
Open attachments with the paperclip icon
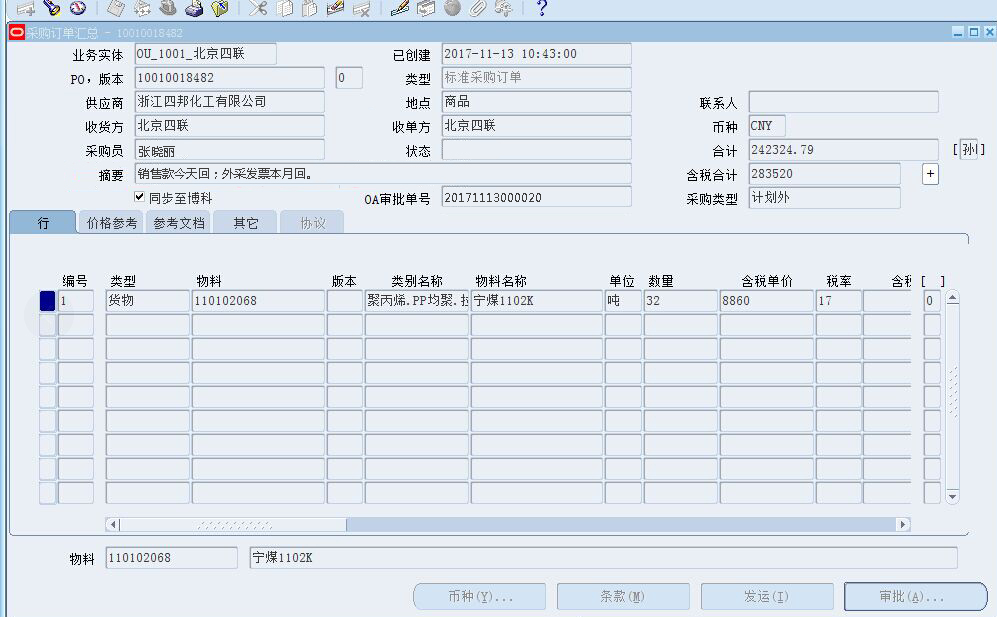pyautogui.click(x=477, y=10)
